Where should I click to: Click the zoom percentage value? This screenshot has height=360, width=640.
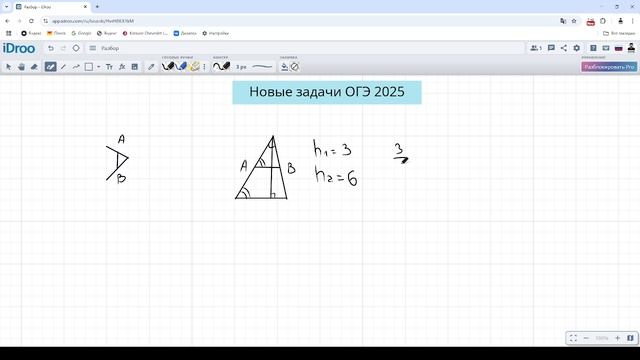(602, 338)
